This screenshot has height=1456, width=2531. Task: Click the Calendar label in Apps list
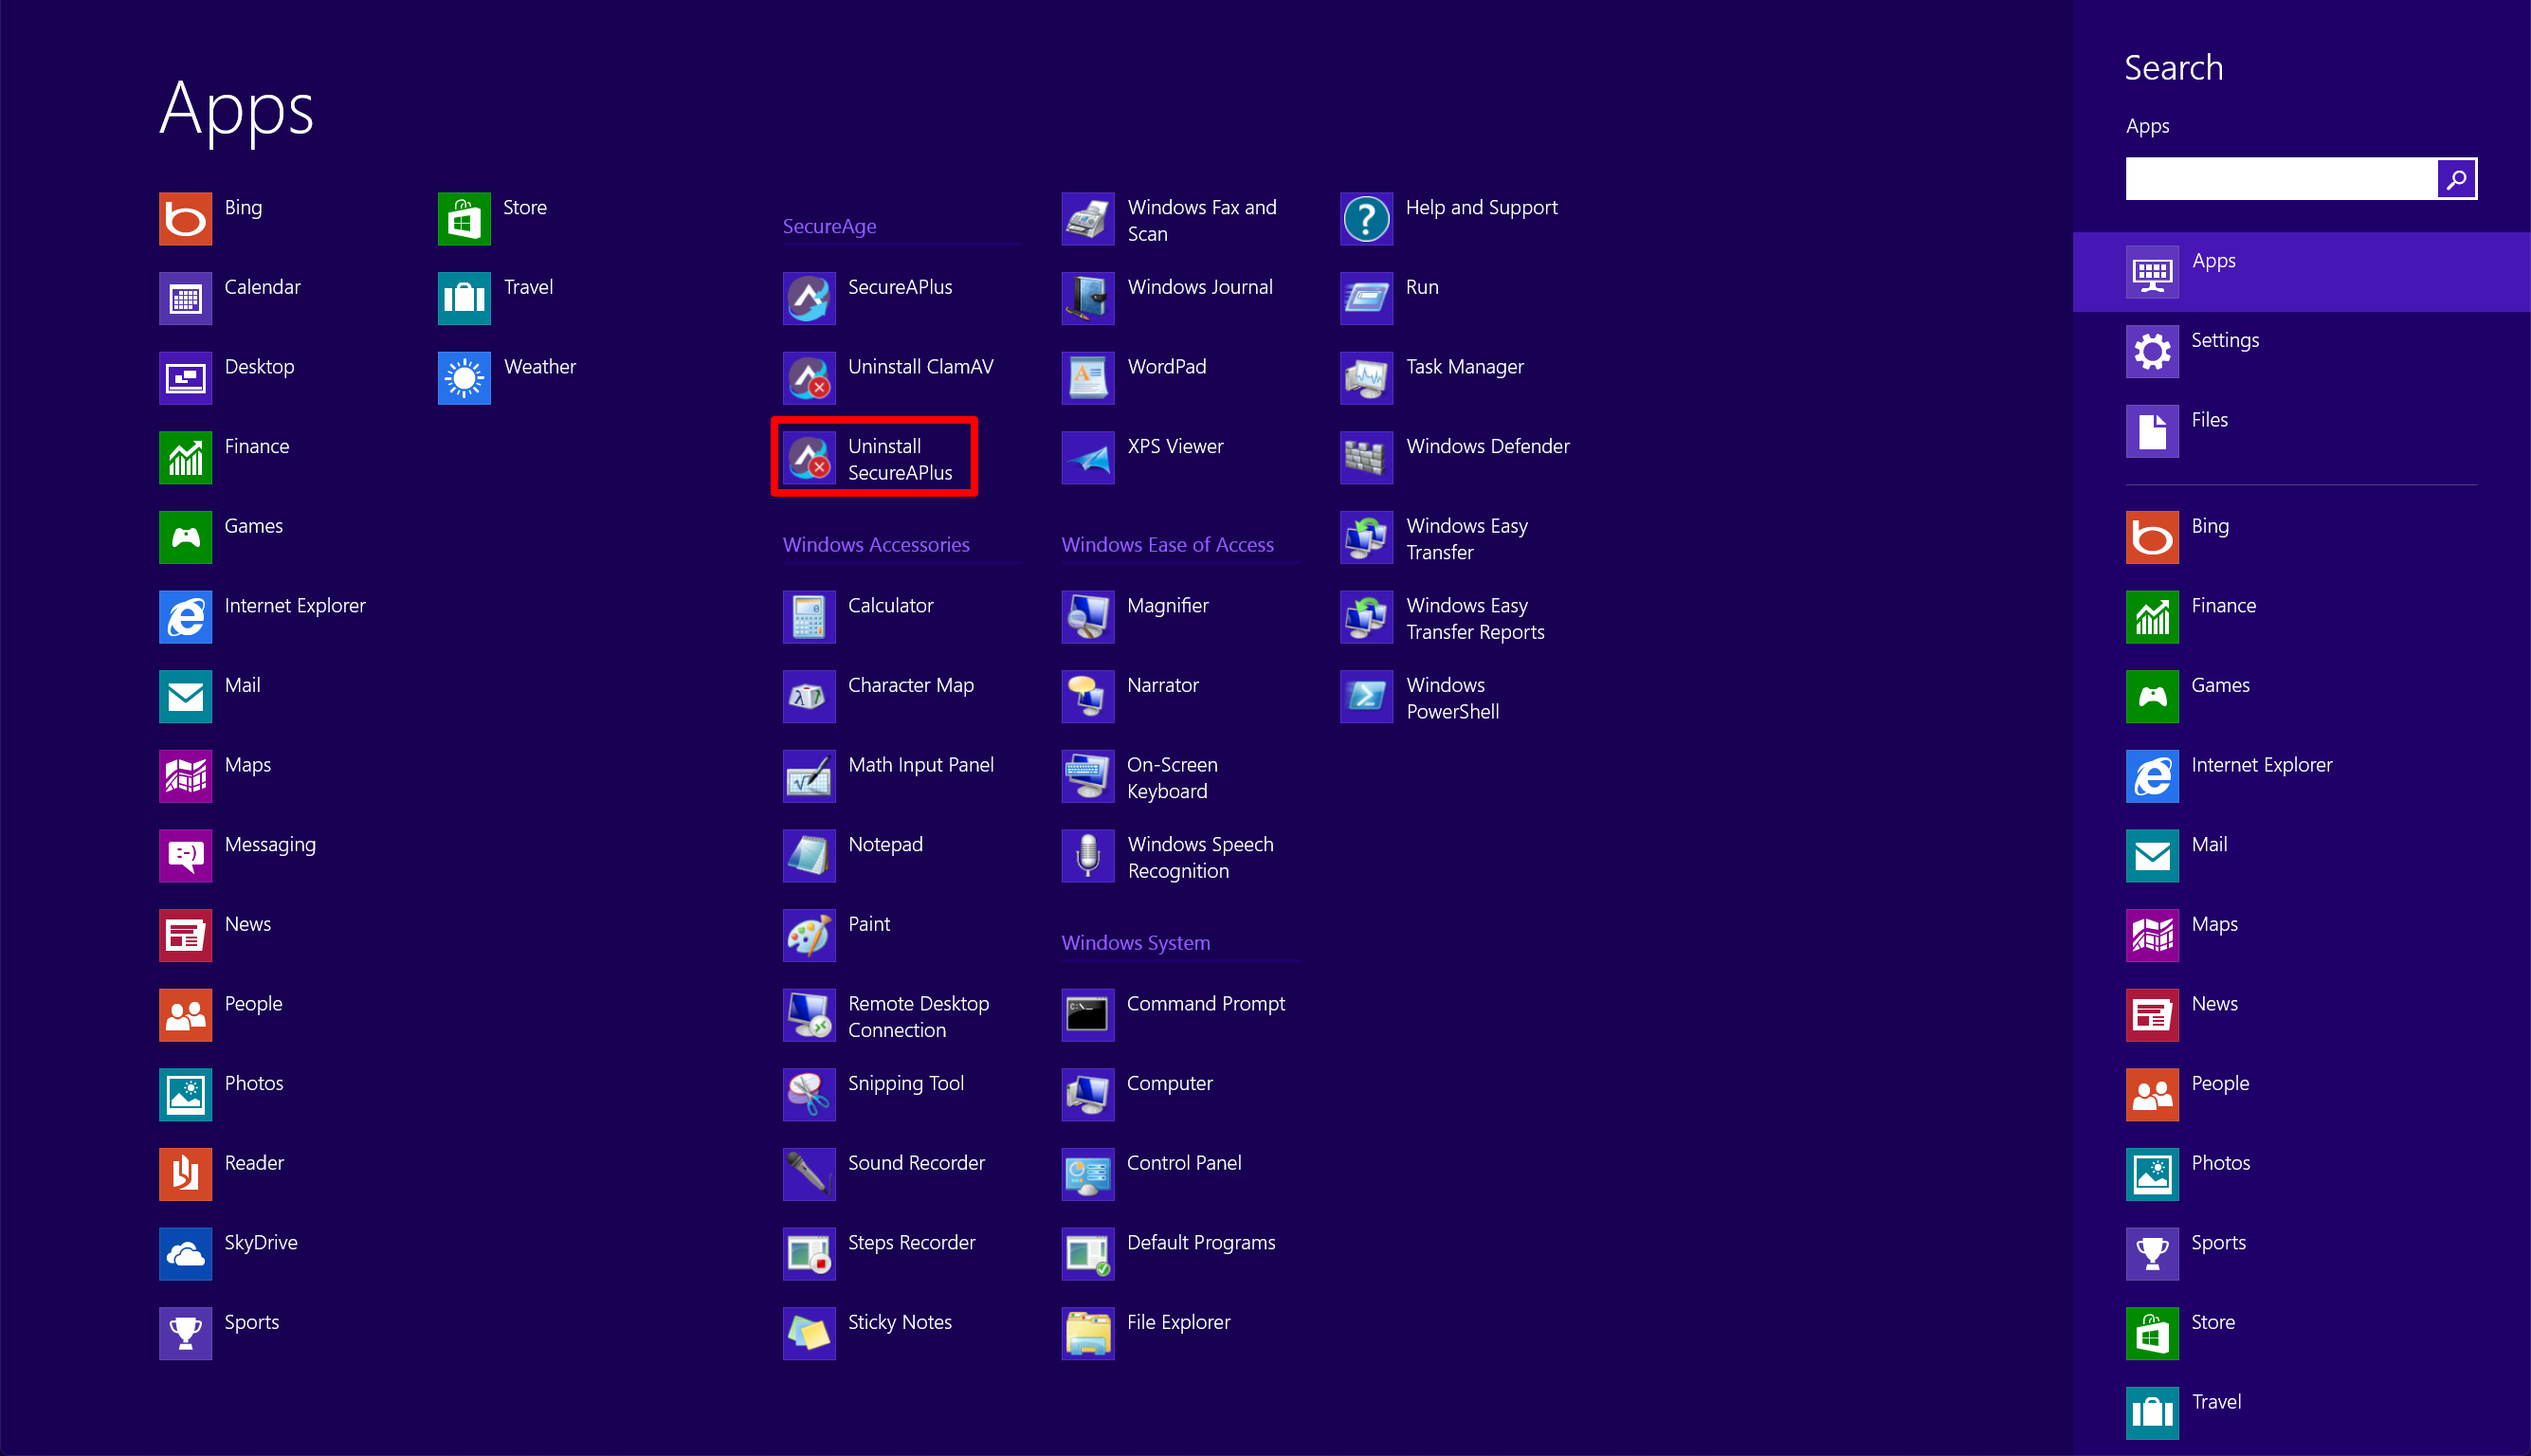(x=262, y=287)
